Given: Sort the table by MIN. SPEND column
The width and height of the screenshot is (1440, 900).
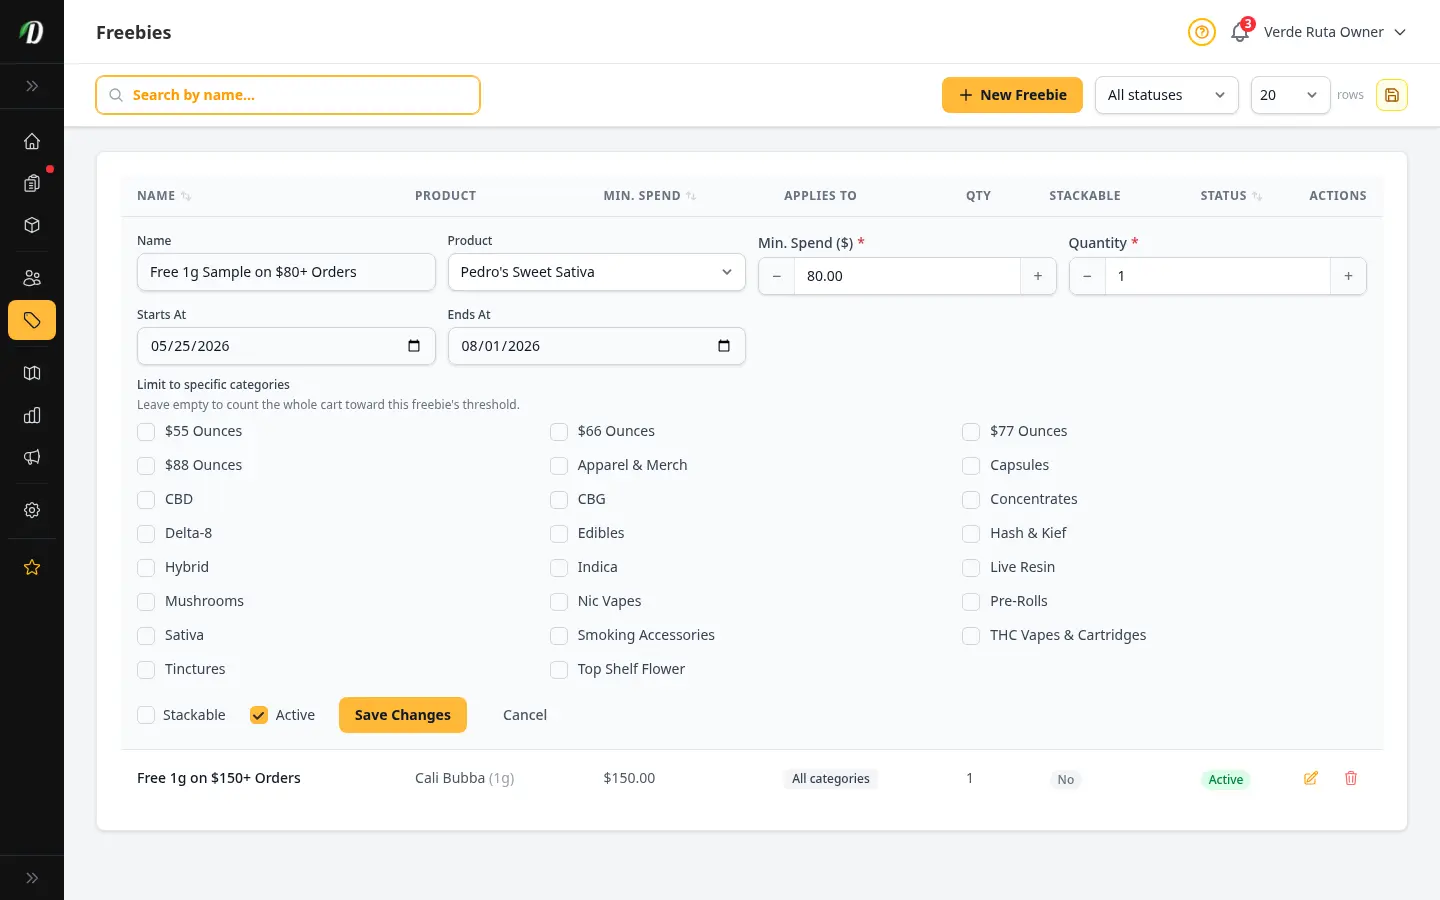Looking at the screenshot, I should (650, 196).
